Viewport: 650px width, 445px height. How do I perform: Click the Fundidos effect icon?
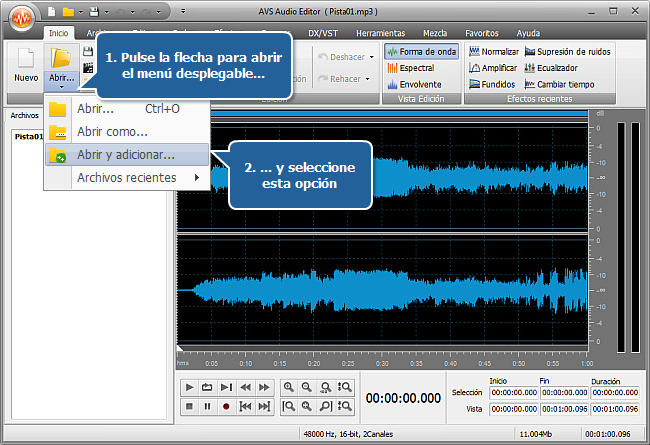pos(474,84)
